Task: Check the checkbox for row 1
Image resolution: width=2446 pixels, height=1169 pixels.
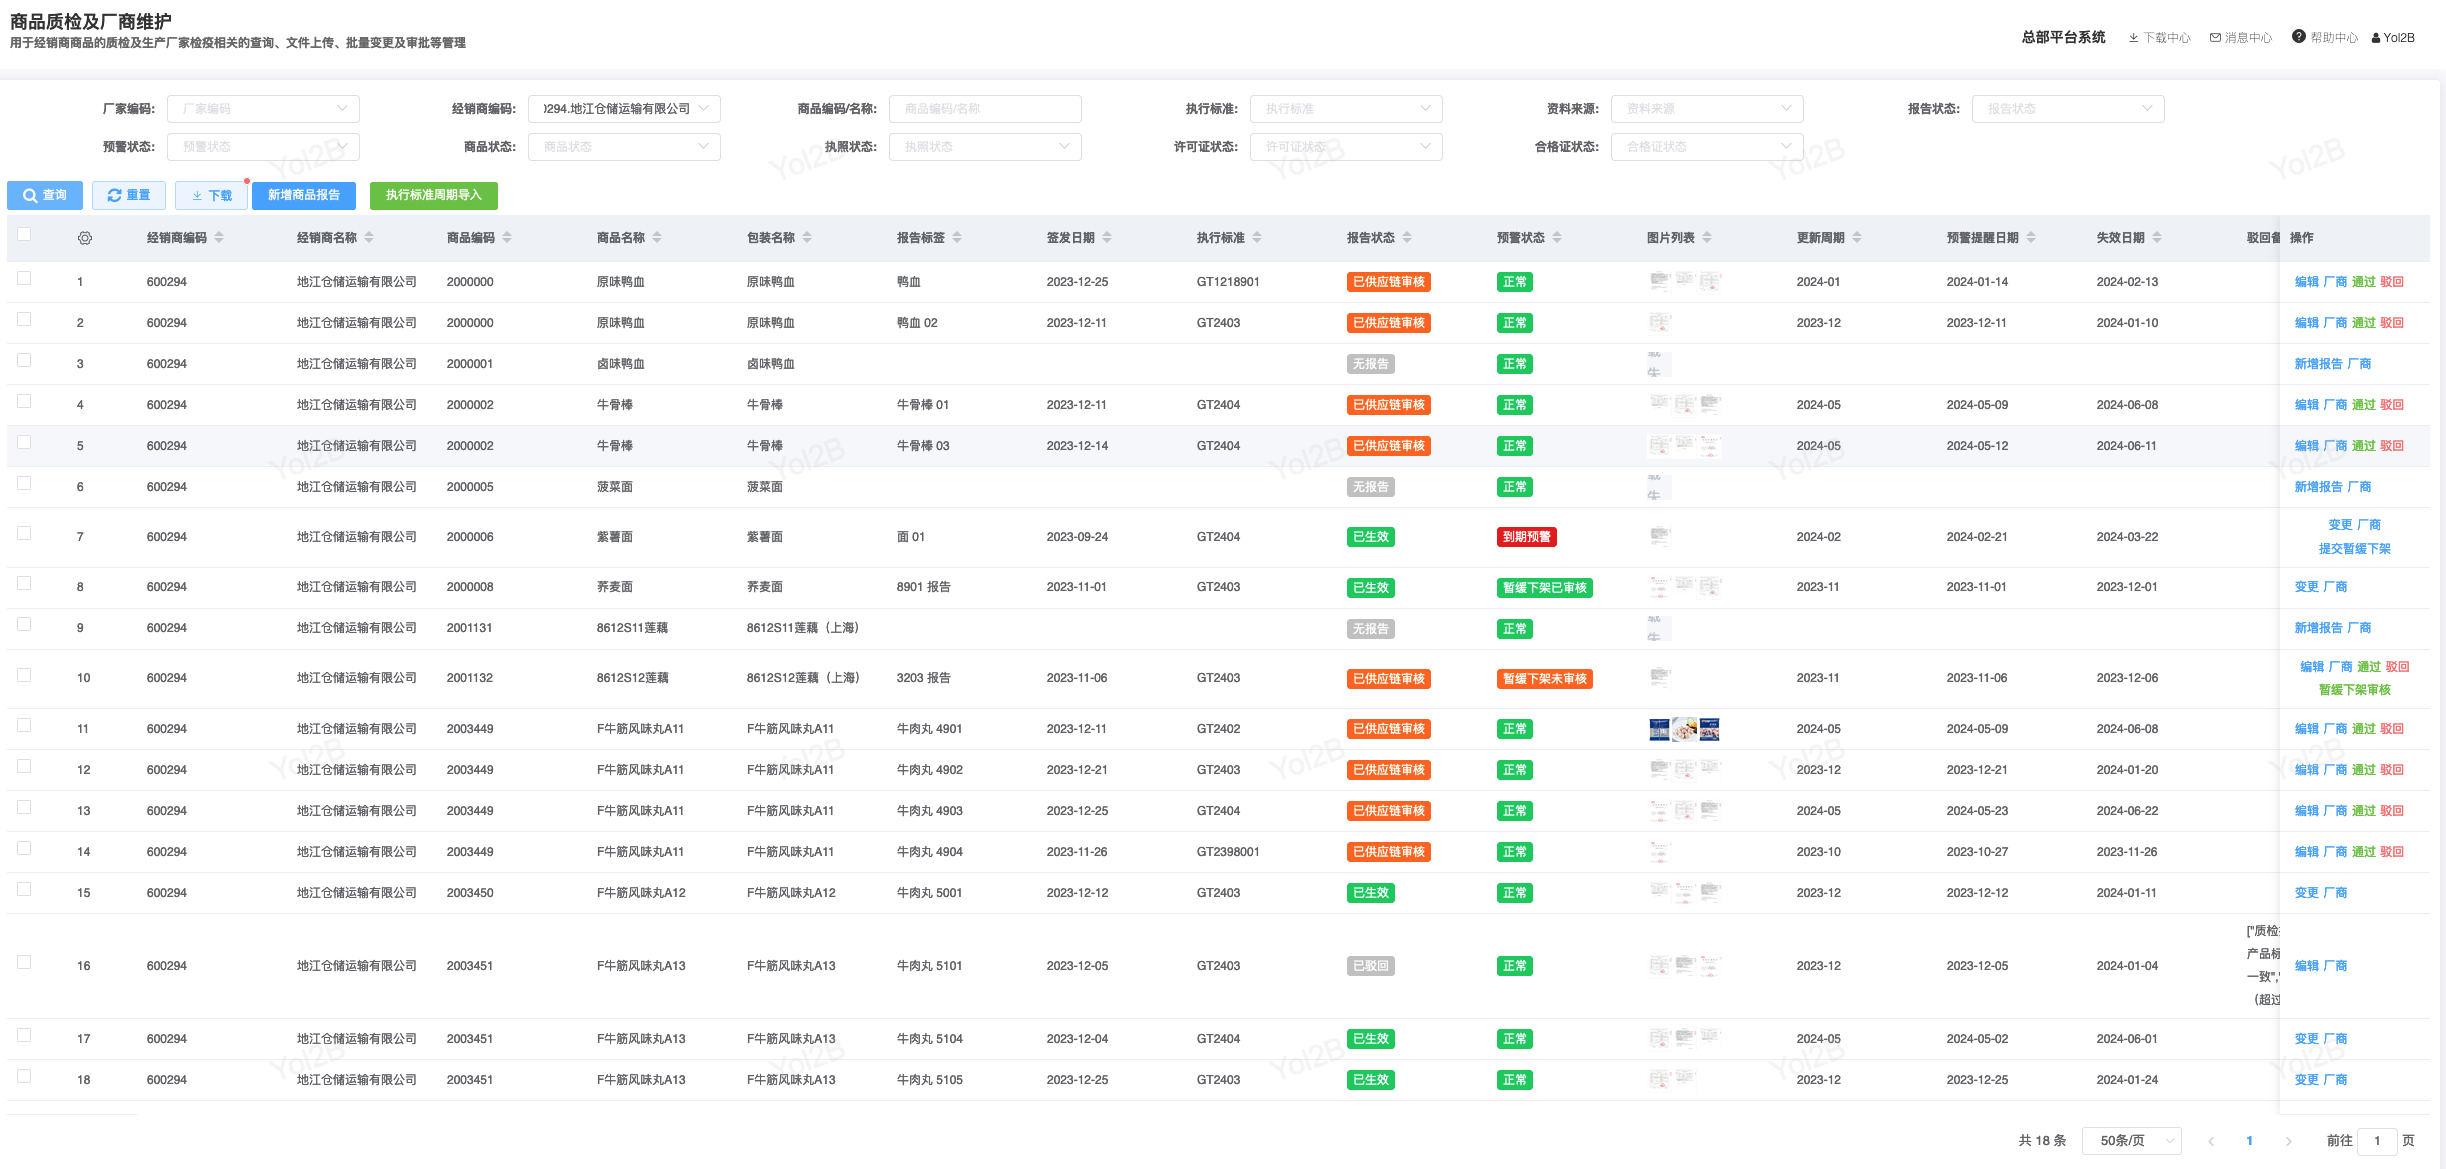Action: 24,279
